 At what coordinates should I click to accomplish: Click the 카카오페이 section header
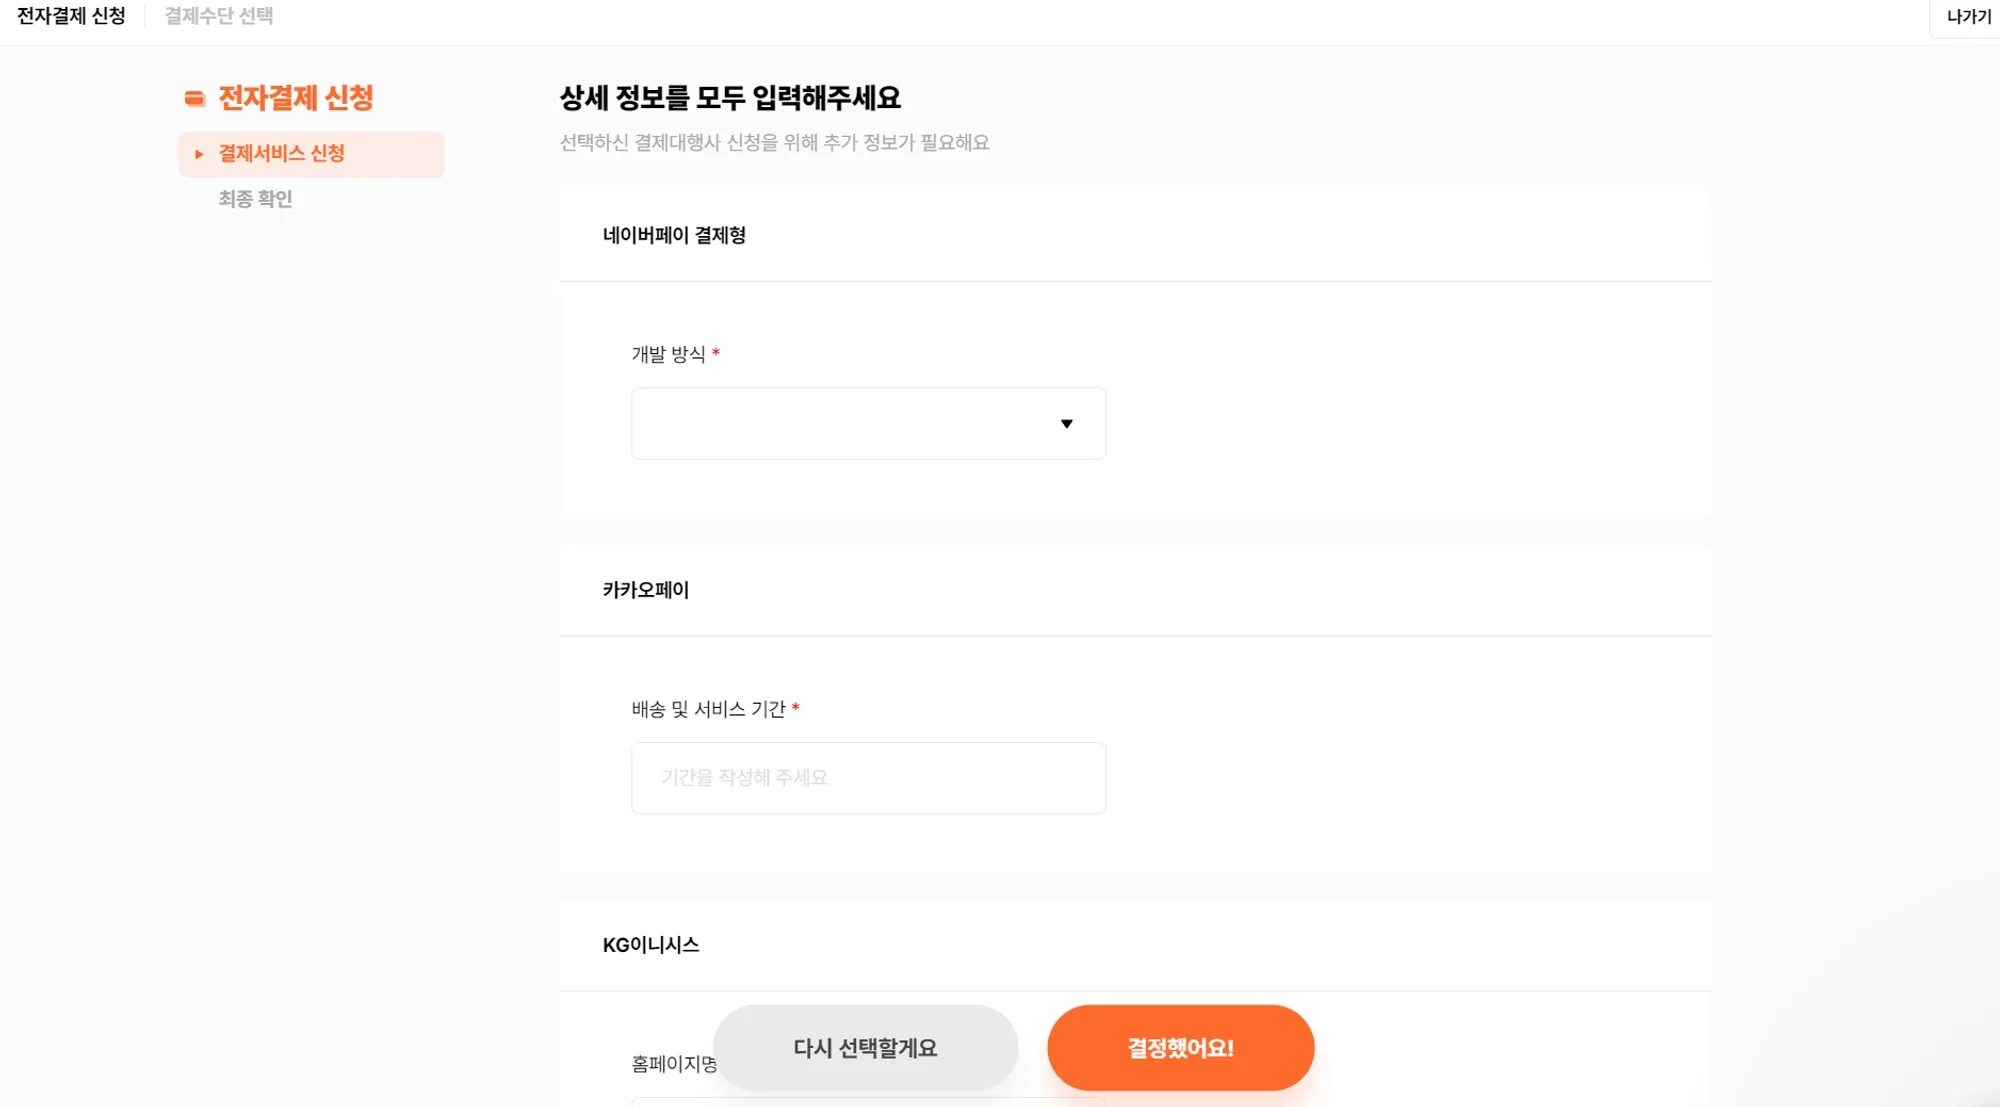point(646,590)
